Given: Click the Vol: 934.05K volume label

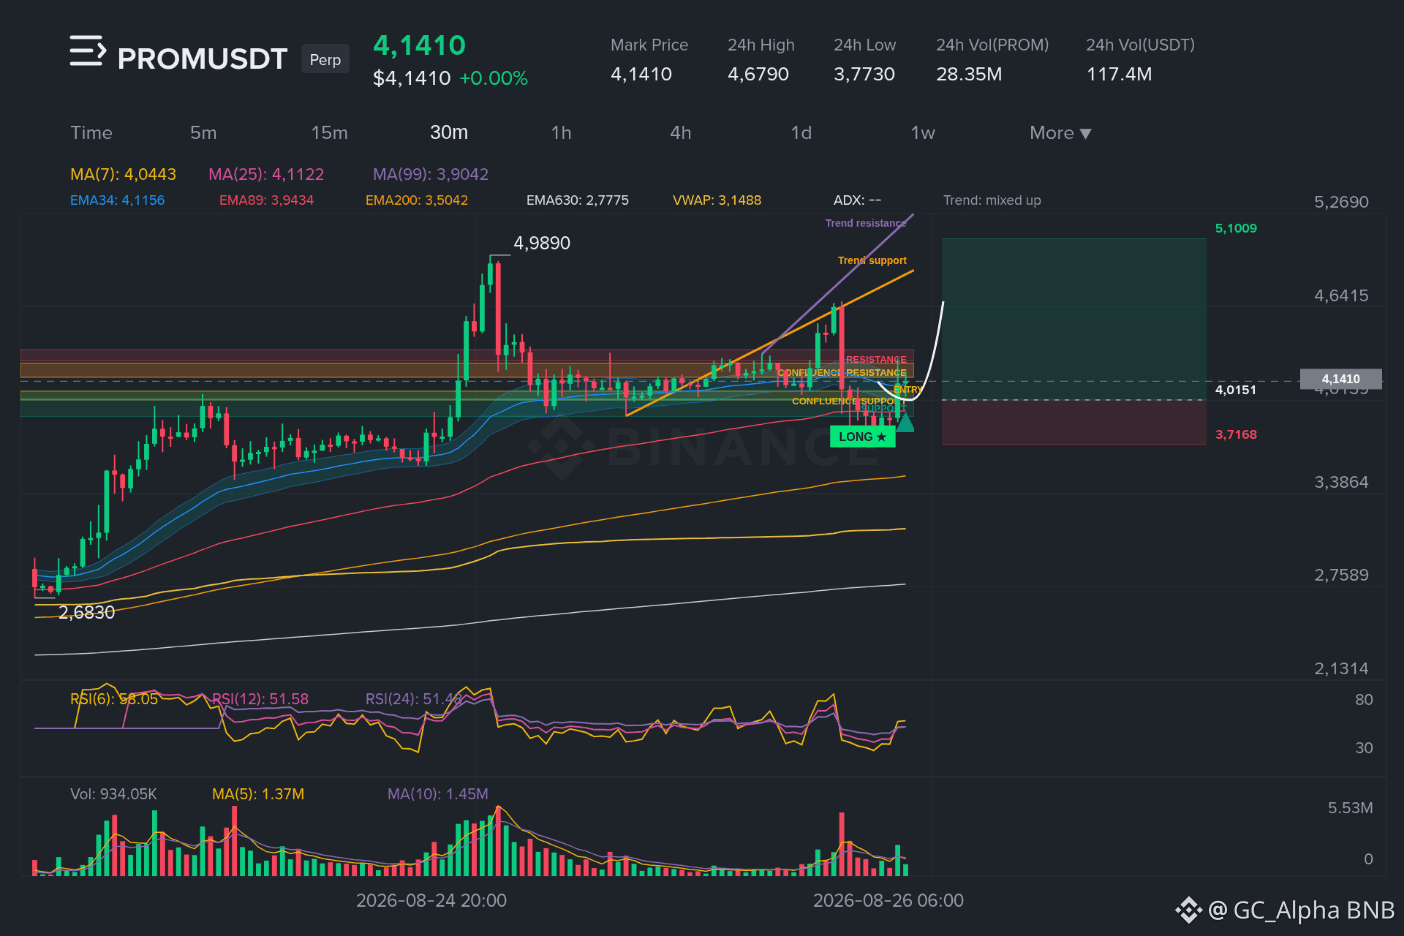Looking at the screenshot, I should pos(113,794).
